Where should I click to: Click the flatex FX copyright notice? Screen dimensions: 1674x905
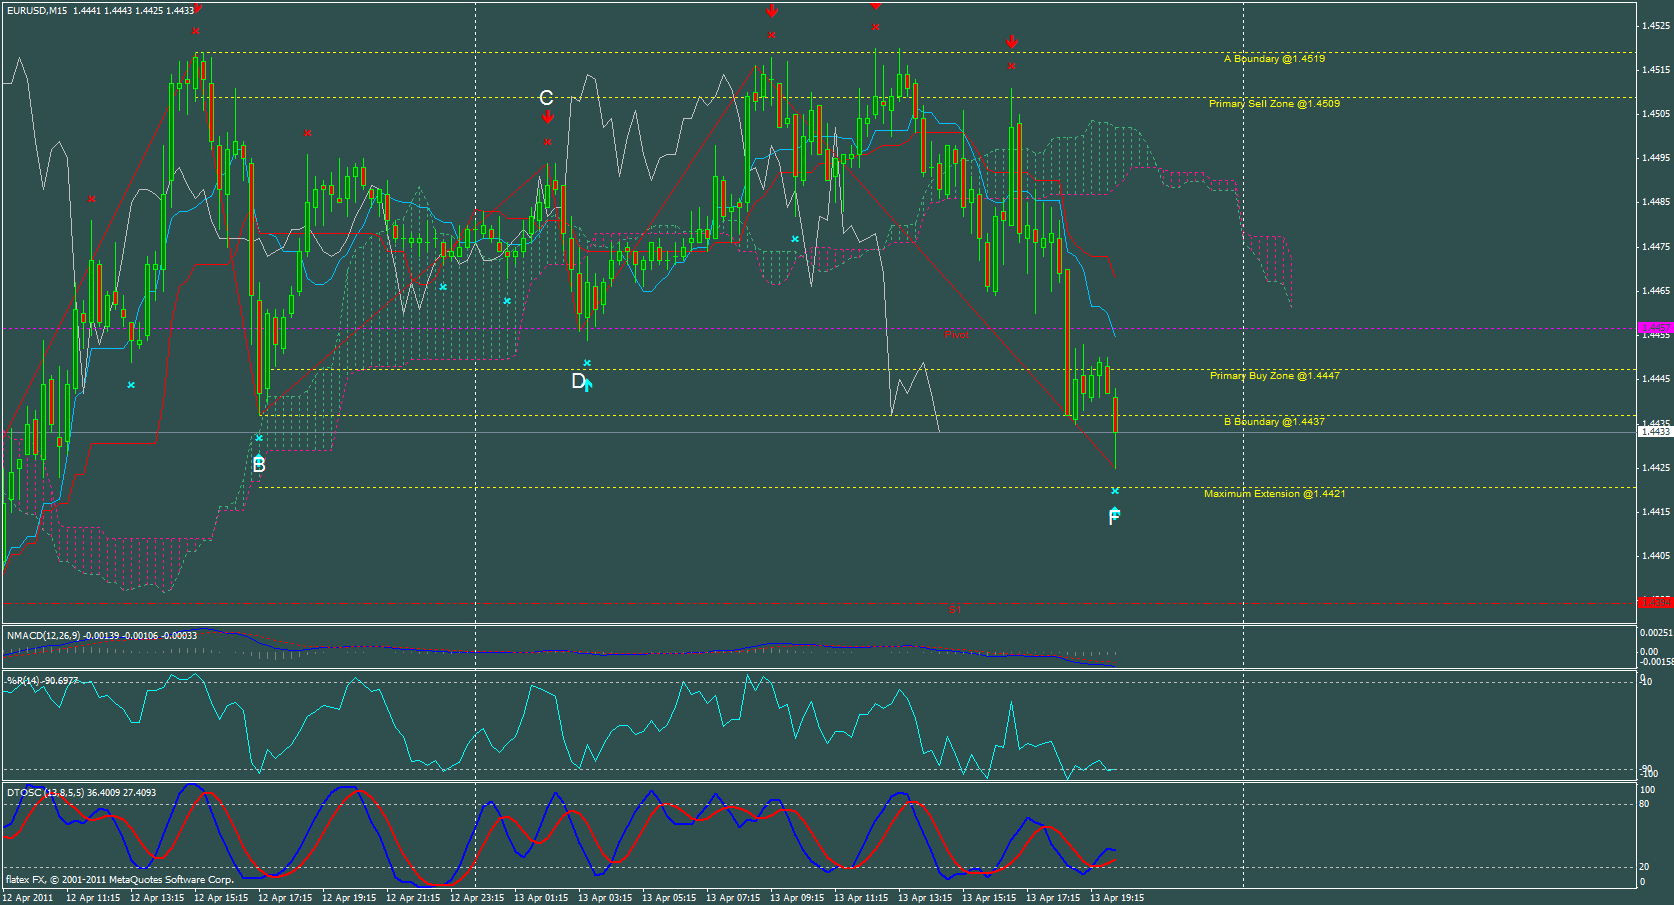pos(118,879)
